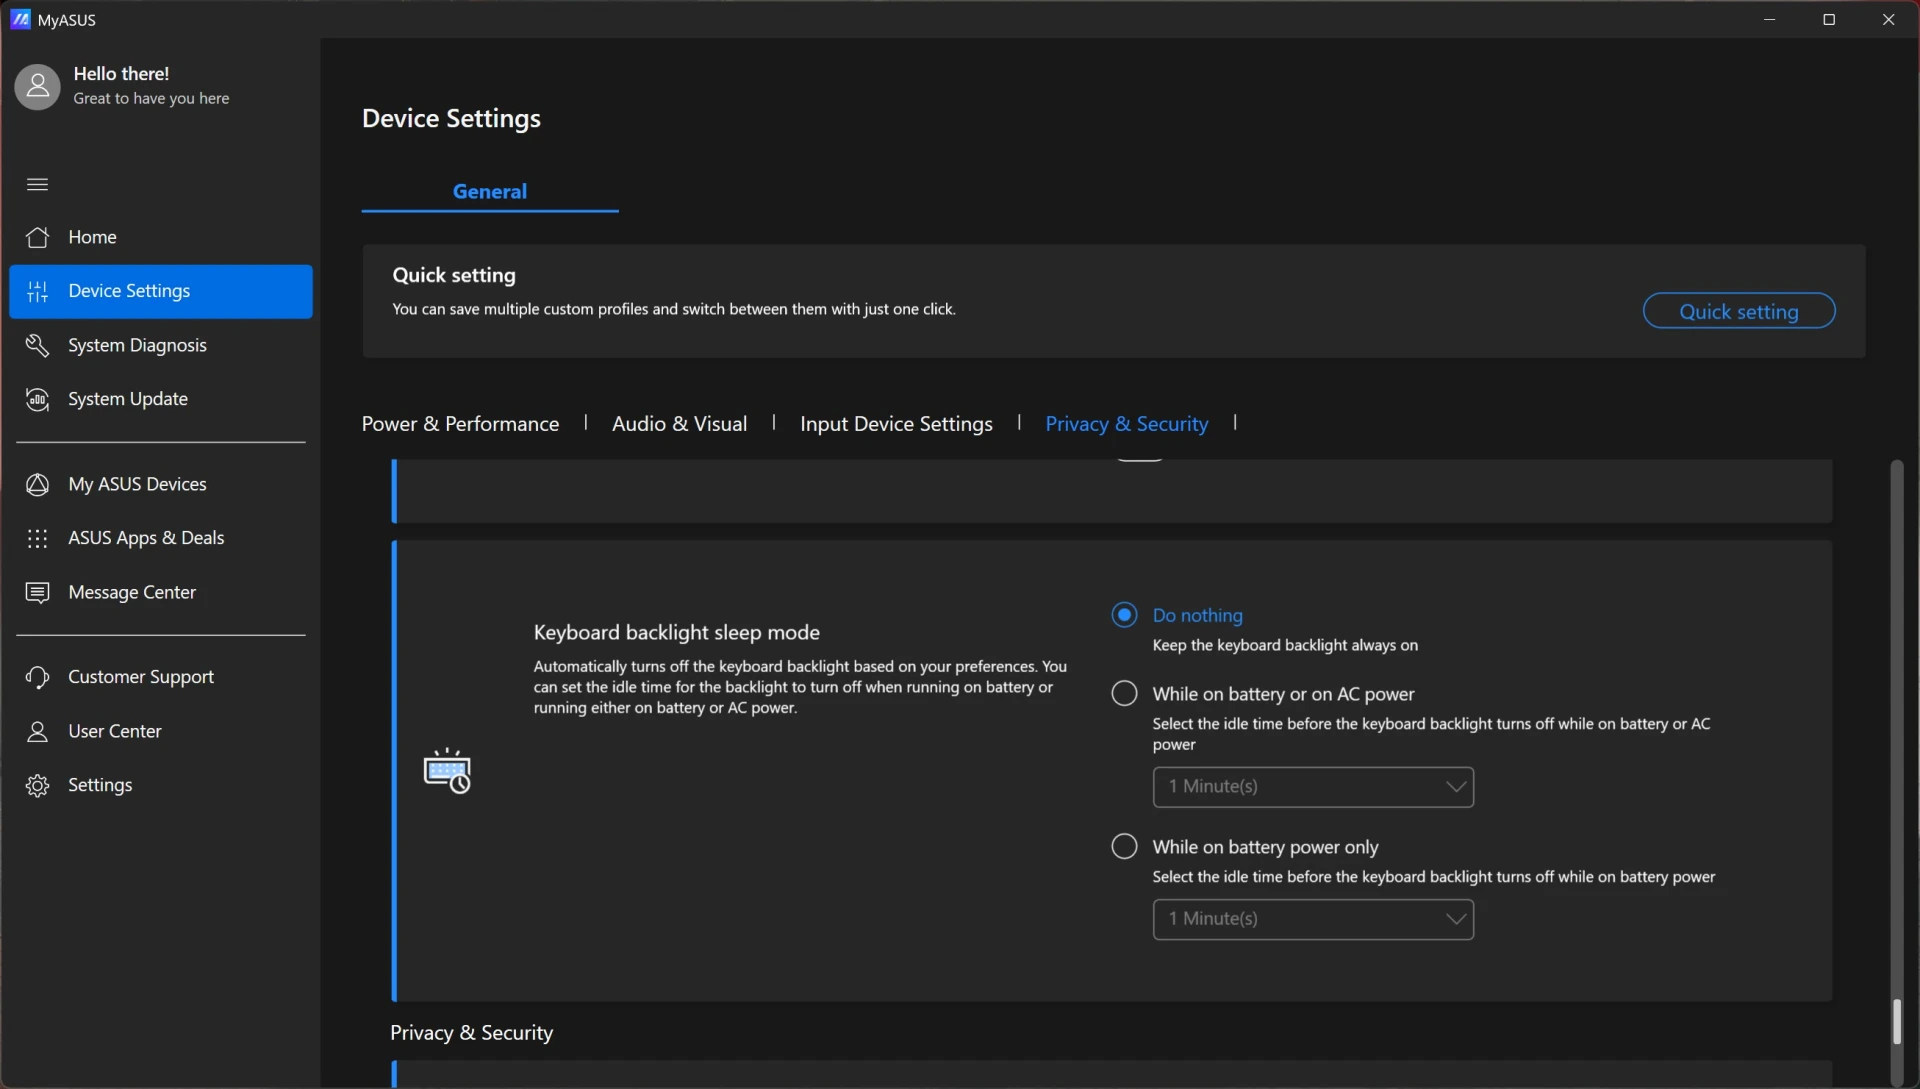
Task: Click the User Center person icon
Action: click(x=37, y=731)
